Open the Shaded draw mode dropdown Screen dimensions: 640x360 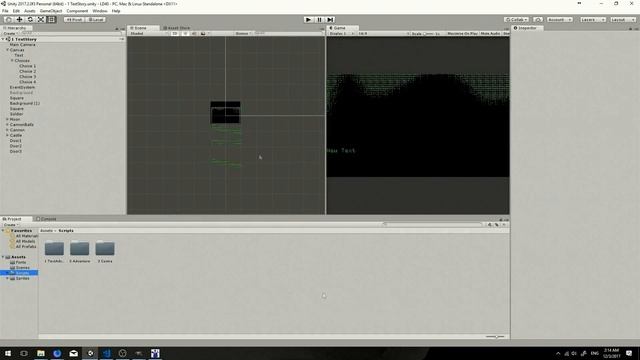tap(148, 33)
